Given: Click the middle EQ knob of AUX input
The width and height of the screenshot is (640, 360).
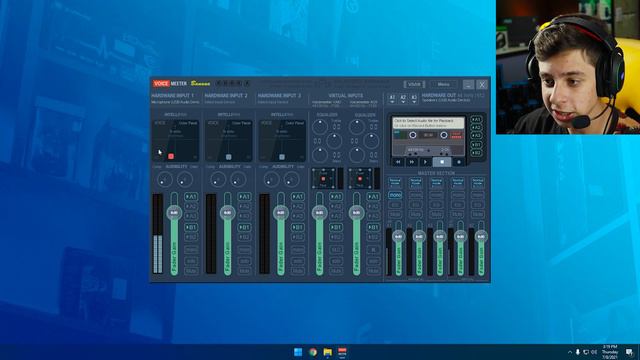Looking at the screenshot, I should [x=371, y=141].
